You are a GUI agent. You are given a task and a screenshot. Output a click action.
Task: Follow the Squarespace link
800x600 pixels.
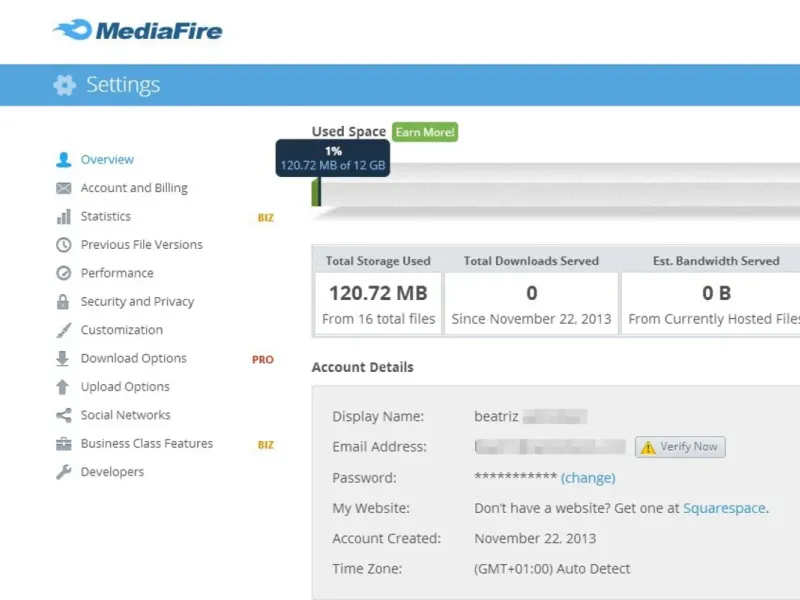coord(724,508)
